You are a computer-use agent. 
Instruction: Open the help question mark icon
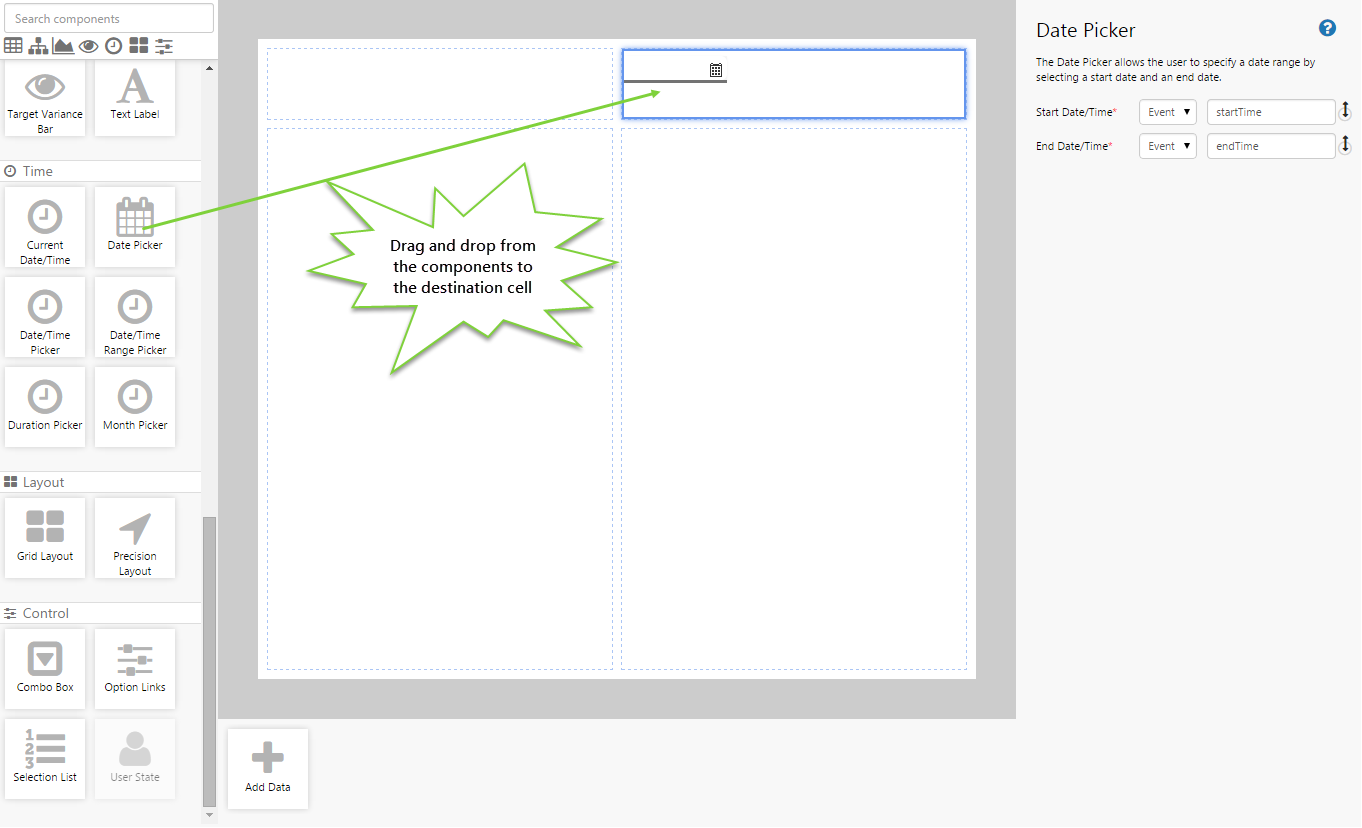tap(1327, 29)
